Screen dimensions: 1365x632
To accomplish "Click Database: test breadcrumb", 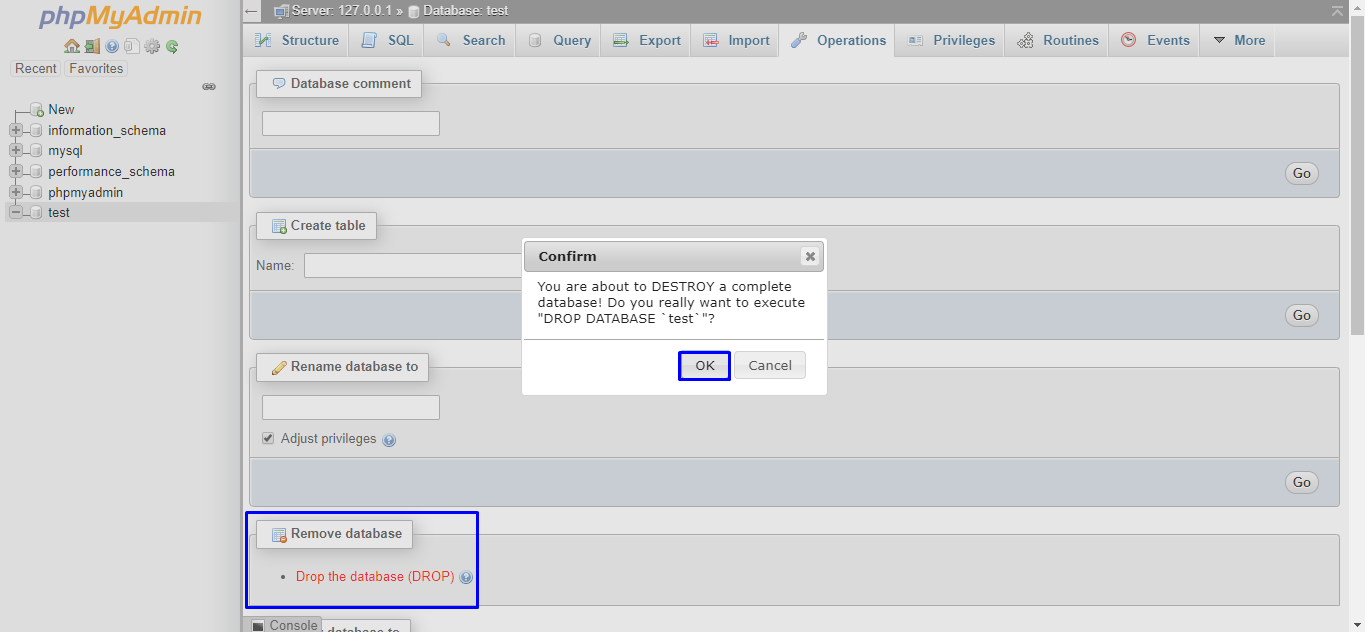I will click(x=458, y=11).
